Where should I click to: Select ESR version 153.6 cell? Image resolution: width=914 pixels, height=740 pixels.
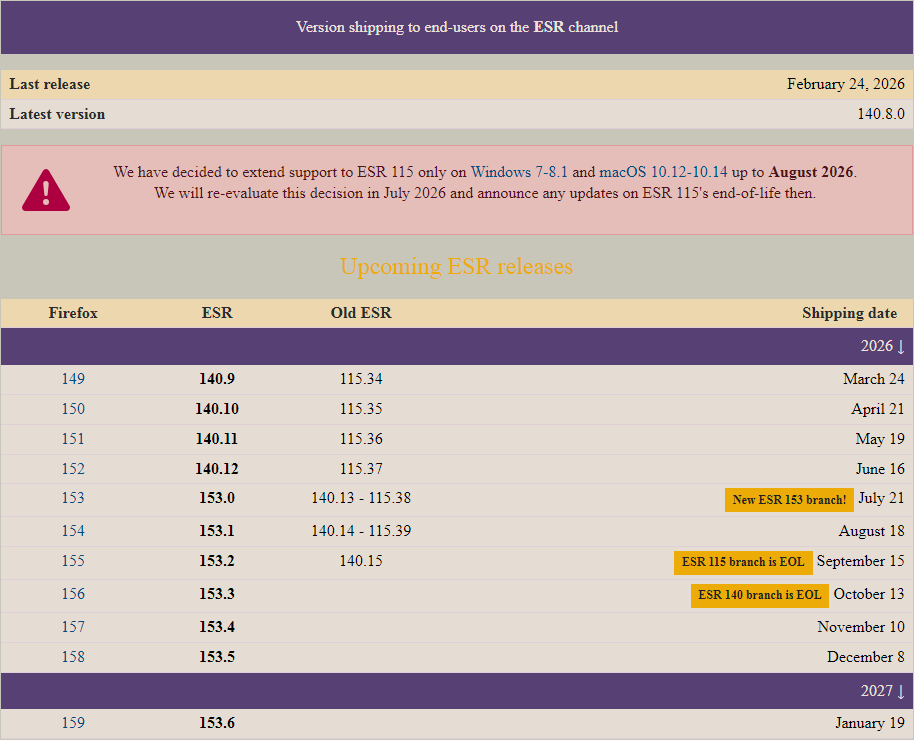click(x=217, y=723)
